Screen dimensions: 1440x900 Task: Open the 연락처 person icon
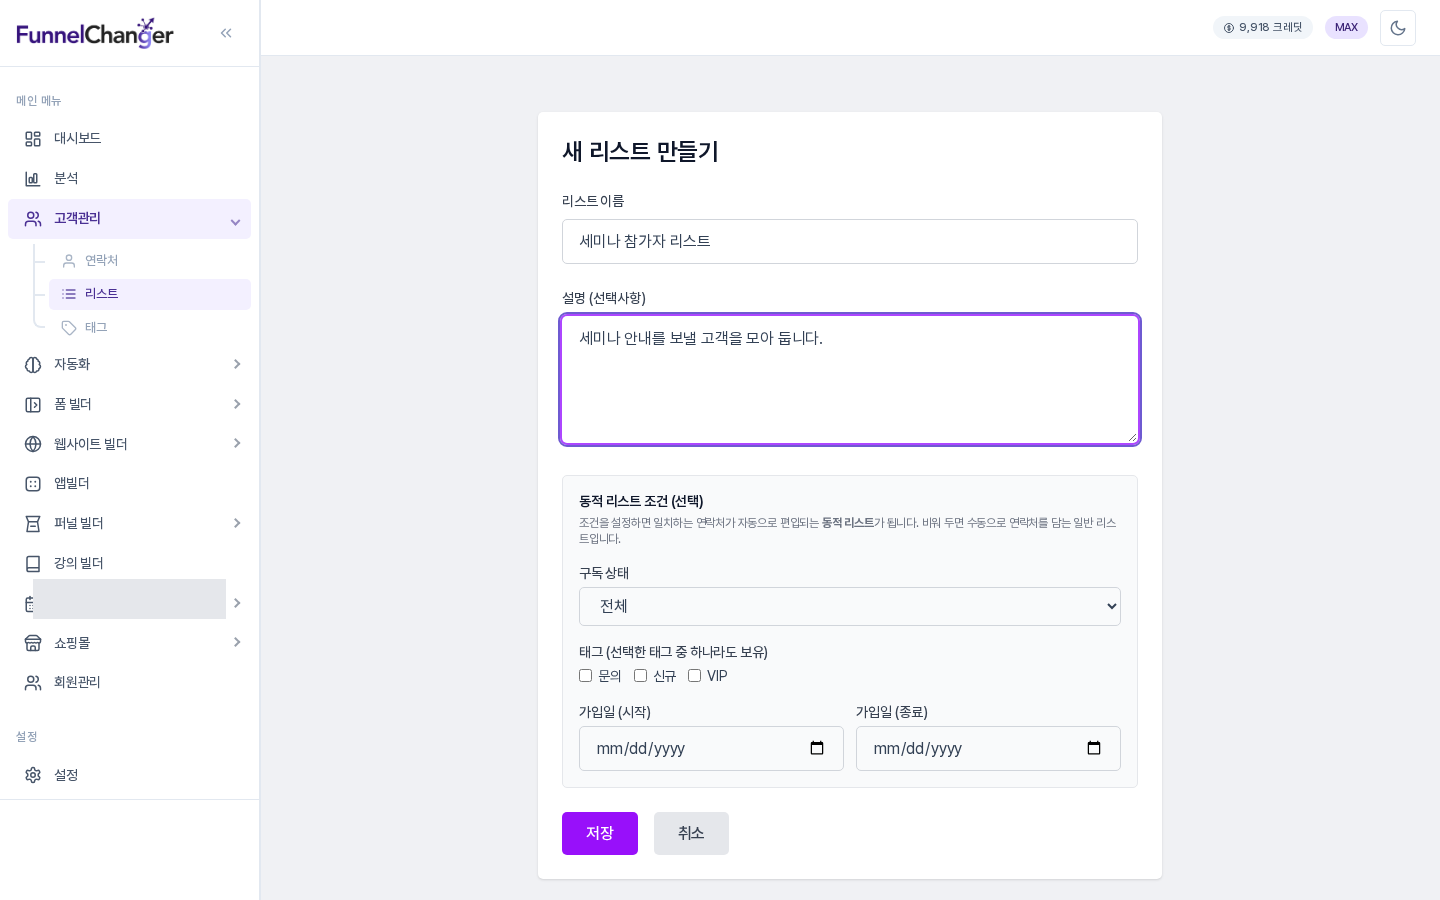click(x=69, y=261)
